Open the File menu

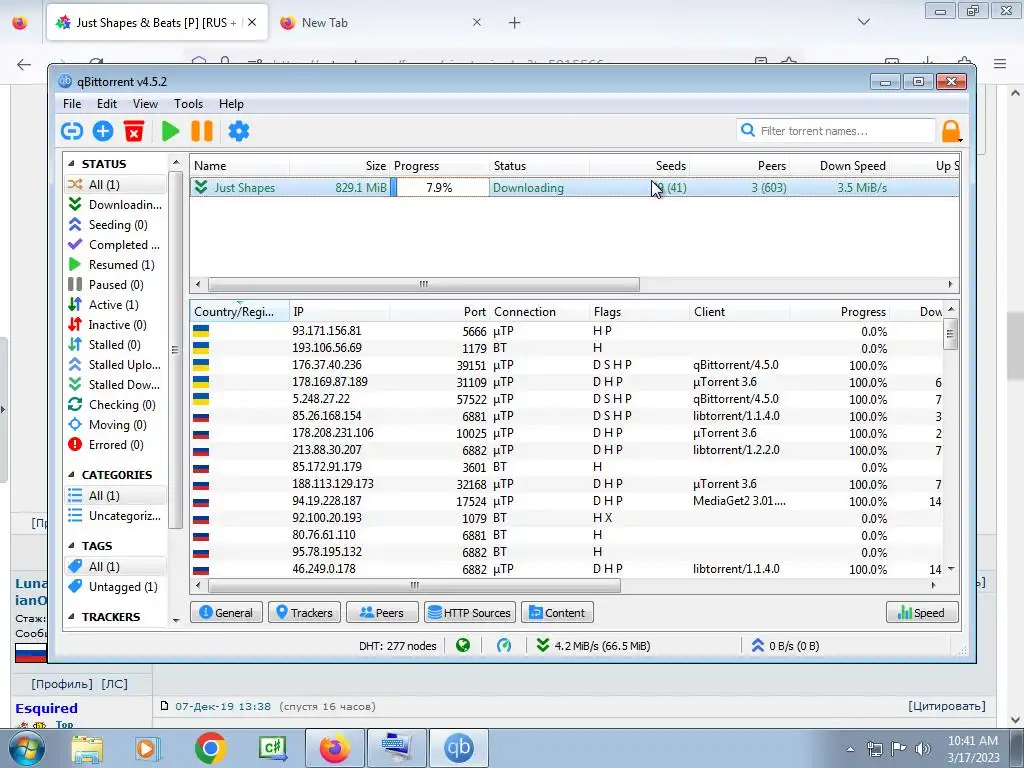(72, 104)
